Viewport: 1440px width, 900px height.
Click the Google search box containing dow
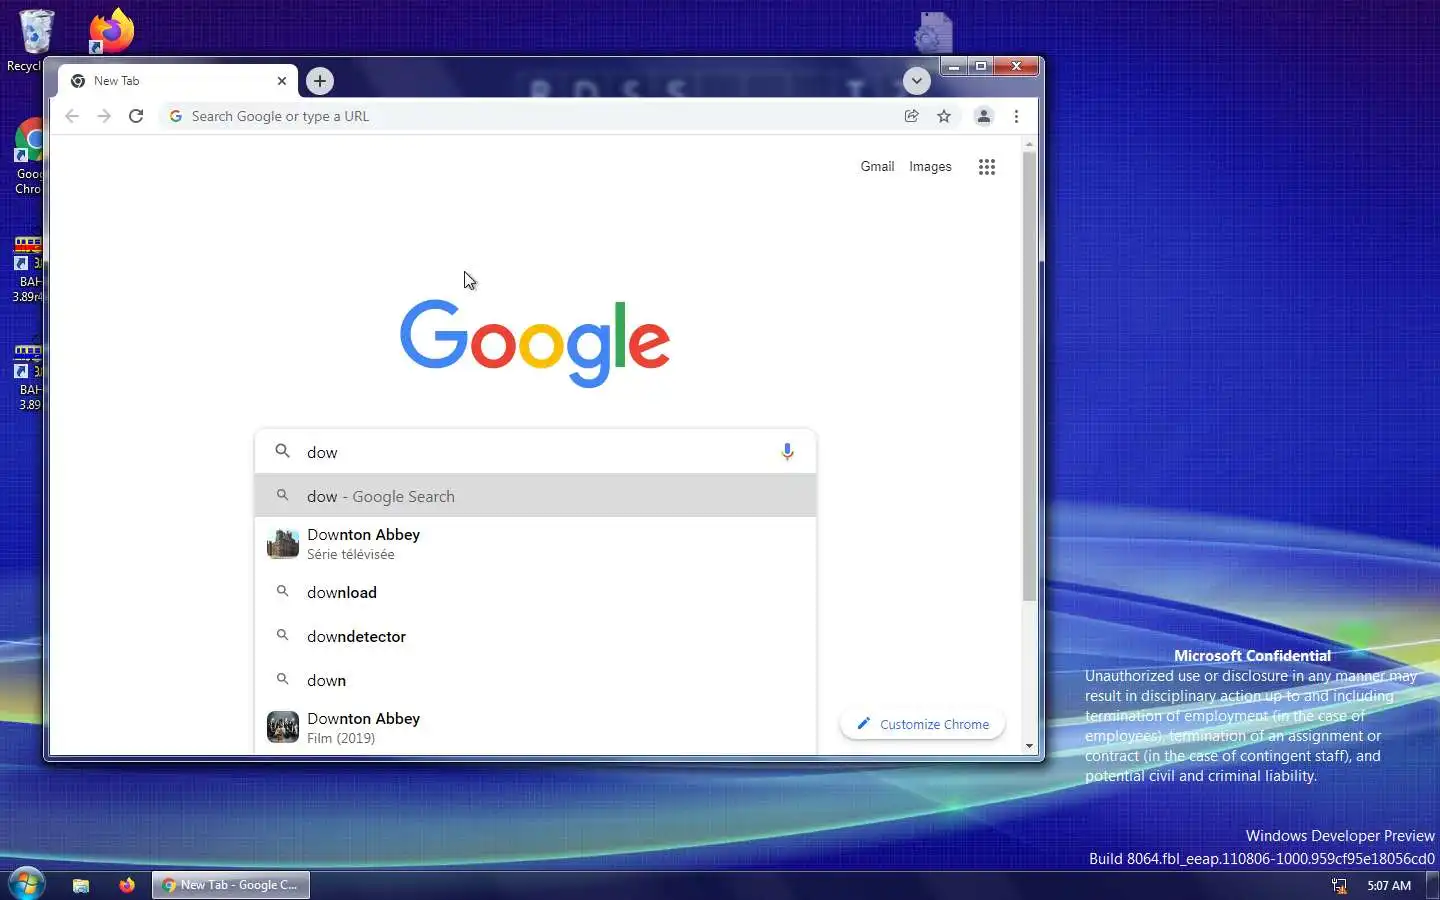click(536, 452)
